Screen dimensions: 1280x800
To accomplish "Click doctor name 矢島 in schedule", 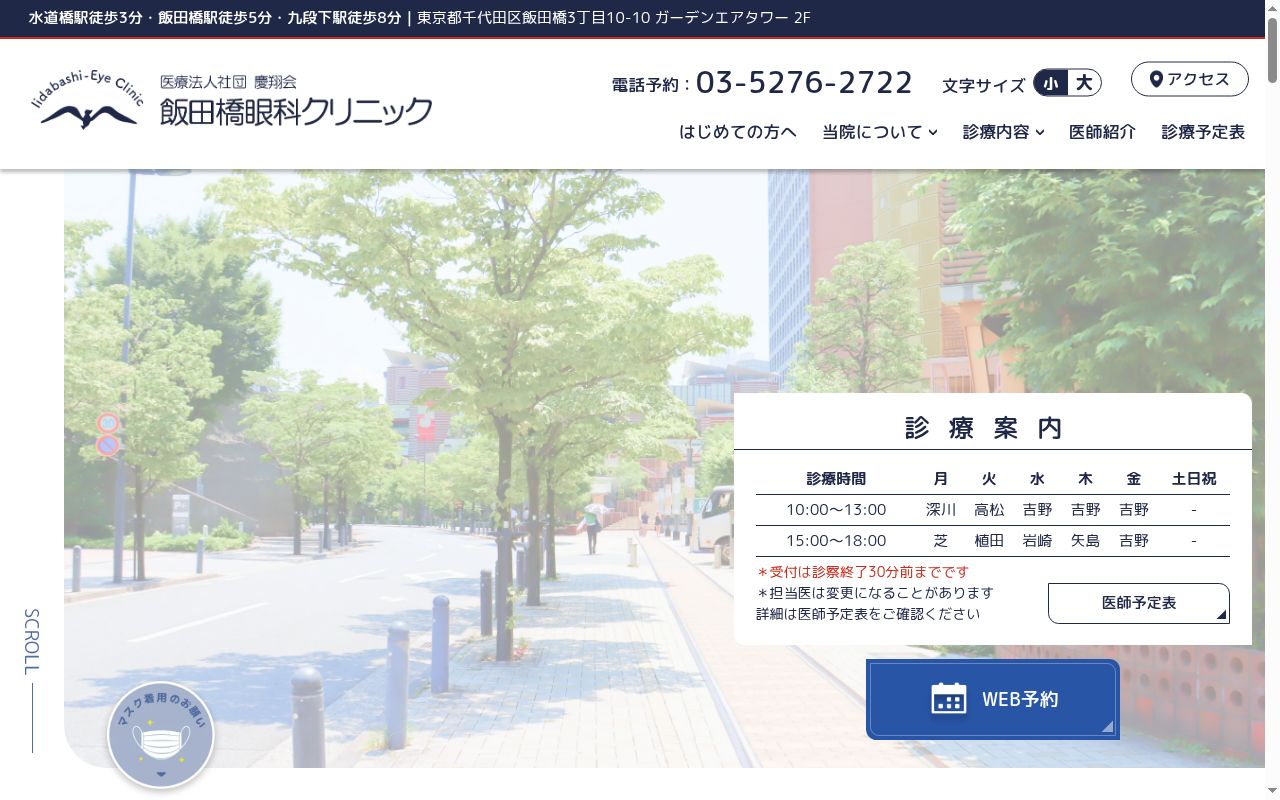I will (x=1085, y=541).
